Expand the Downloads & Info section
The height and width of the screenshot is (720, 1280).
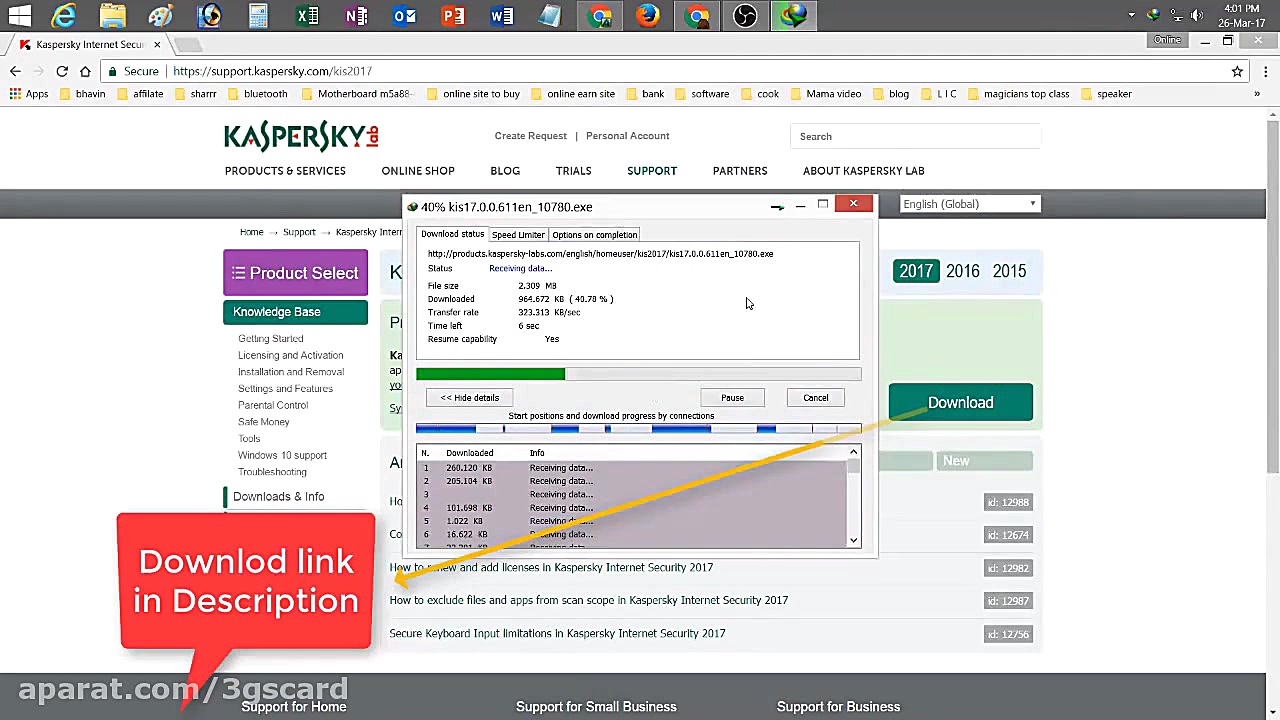(278, 496)
